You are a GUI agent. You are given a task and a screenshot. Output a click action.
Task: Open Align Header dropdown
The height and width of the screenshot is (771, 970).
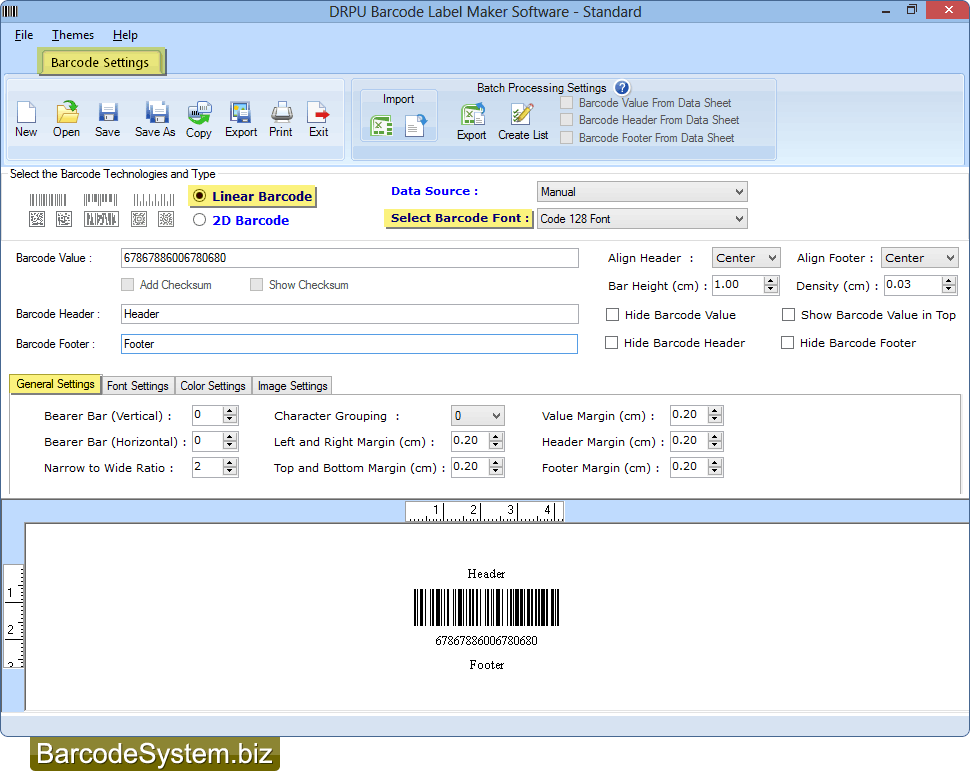(745, 258)
